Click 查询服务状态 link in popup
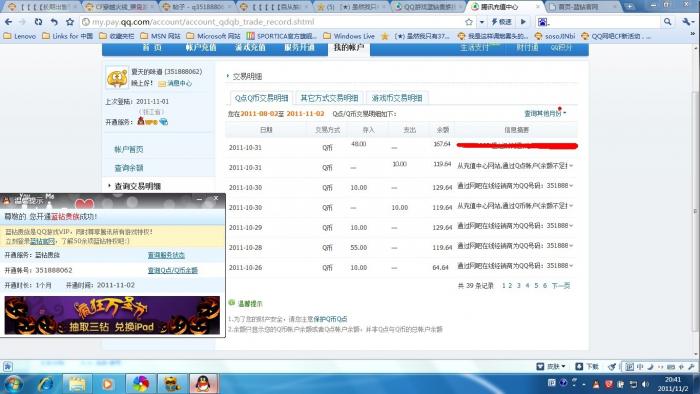The height and width of the screenshot is (394, 700). click(x=166, y=255)
